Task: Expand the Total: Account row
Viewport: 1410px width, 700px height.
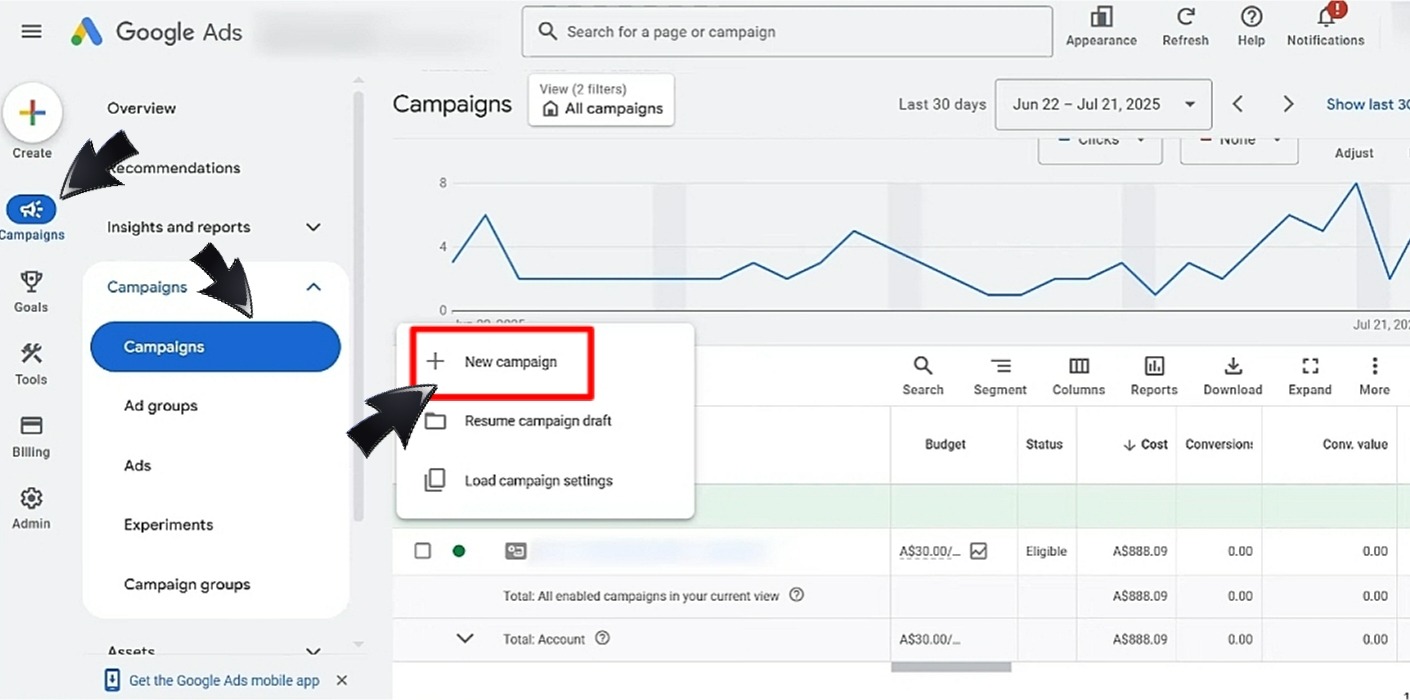Action: [x=465, y=638]
